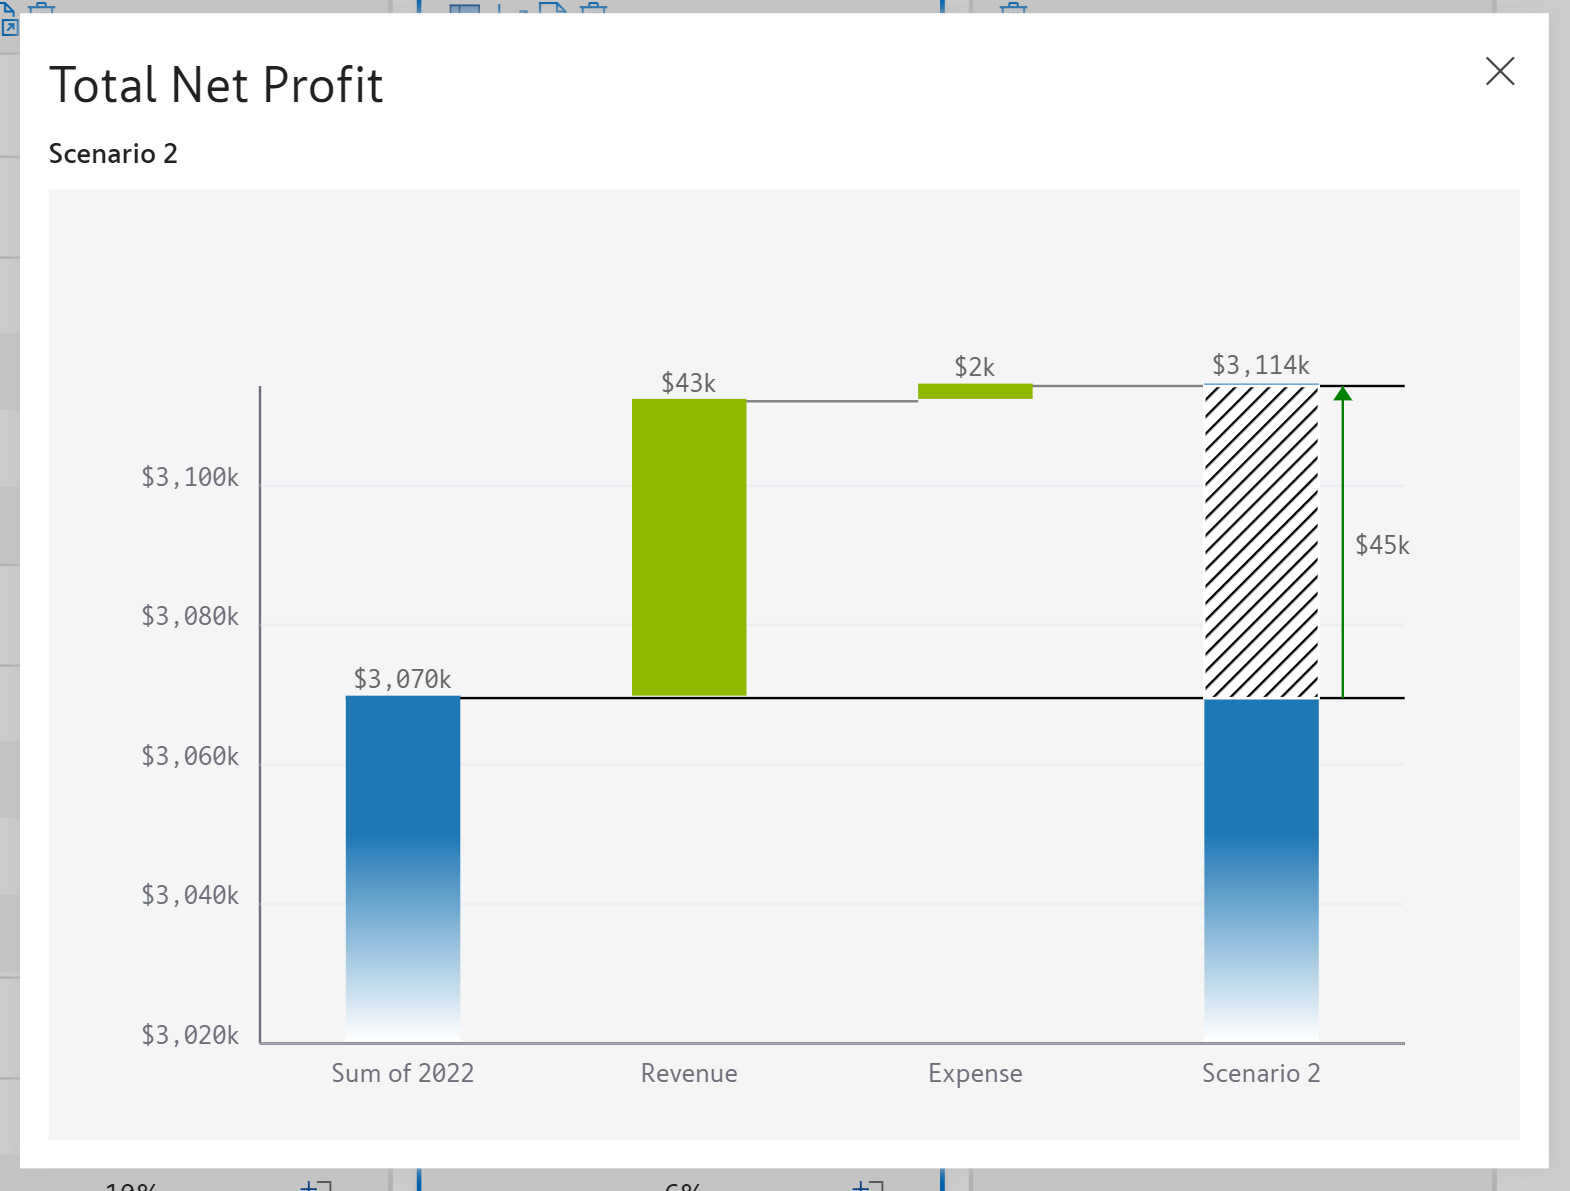1570x1191 pixels.
Task: Click the green upward delta arrow head
Action: coord(1342,394)
